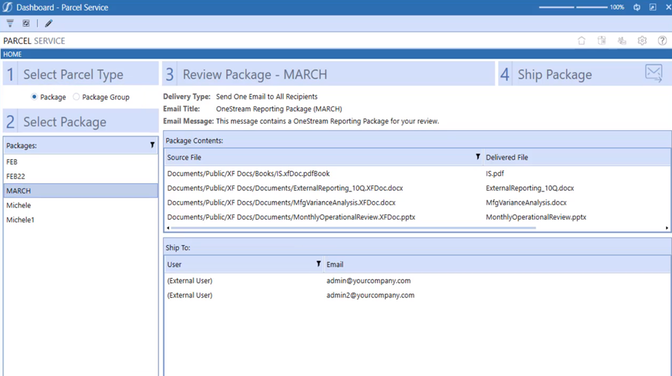This screenshot has width=672, height=376.
Task: Open the help question mark icon
Action: pos(662,41)
